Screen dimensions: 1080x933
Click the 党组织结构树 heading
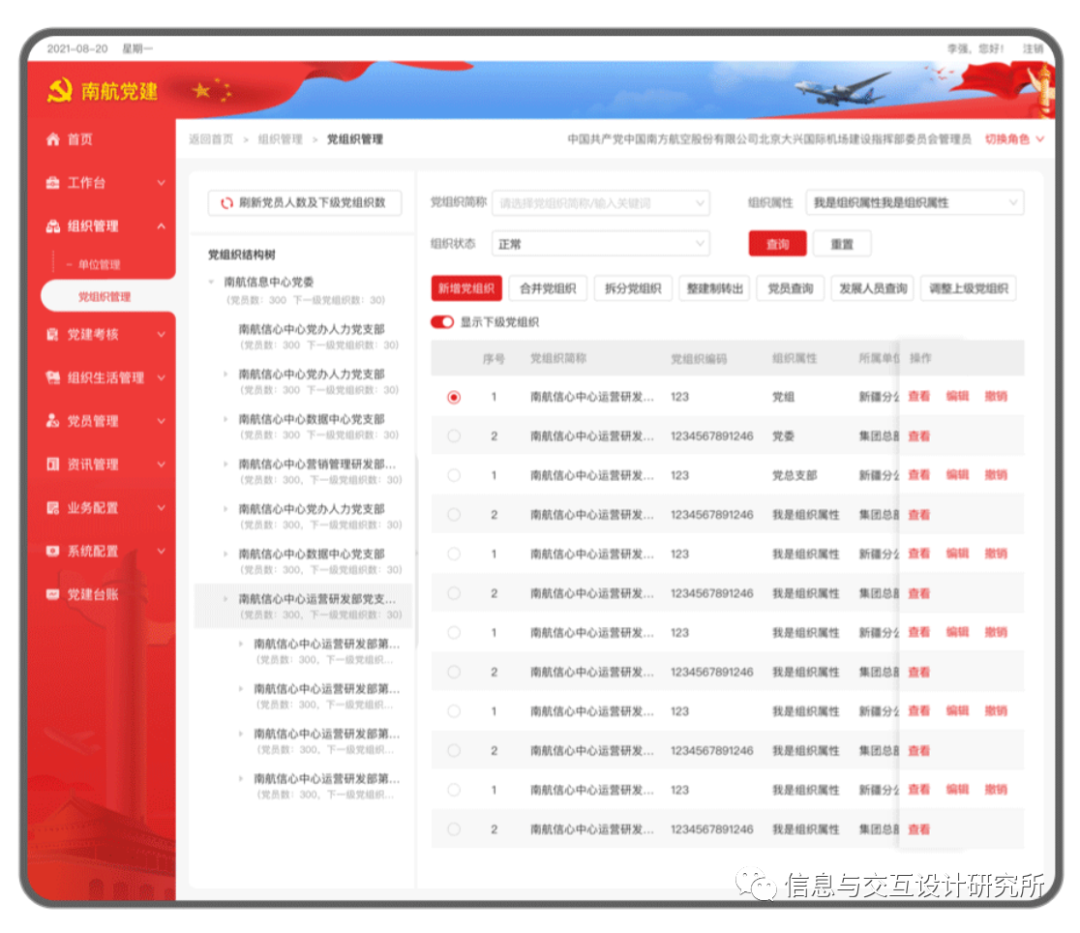(242, 255)
